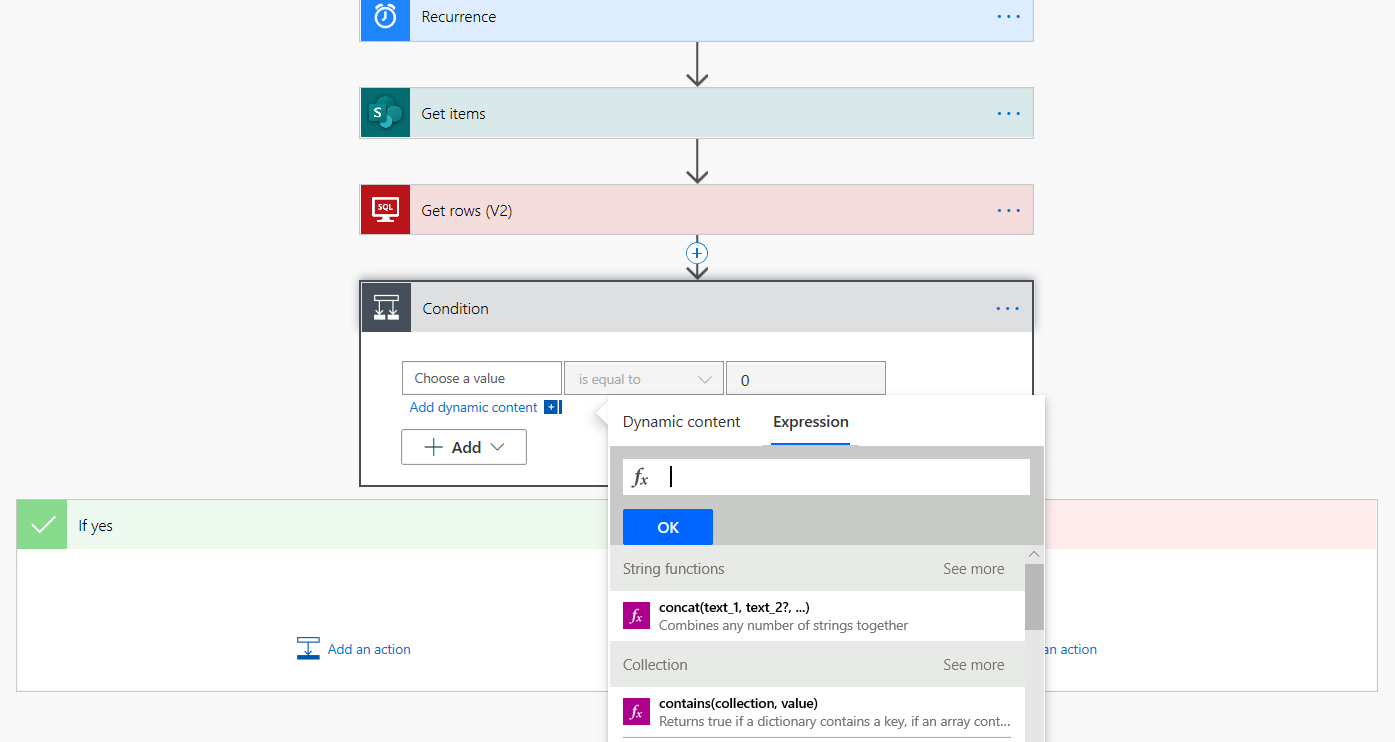Click the Add an action arrow icon
The height and width of the screenshot is (742, 1395).
click(308, 648)
